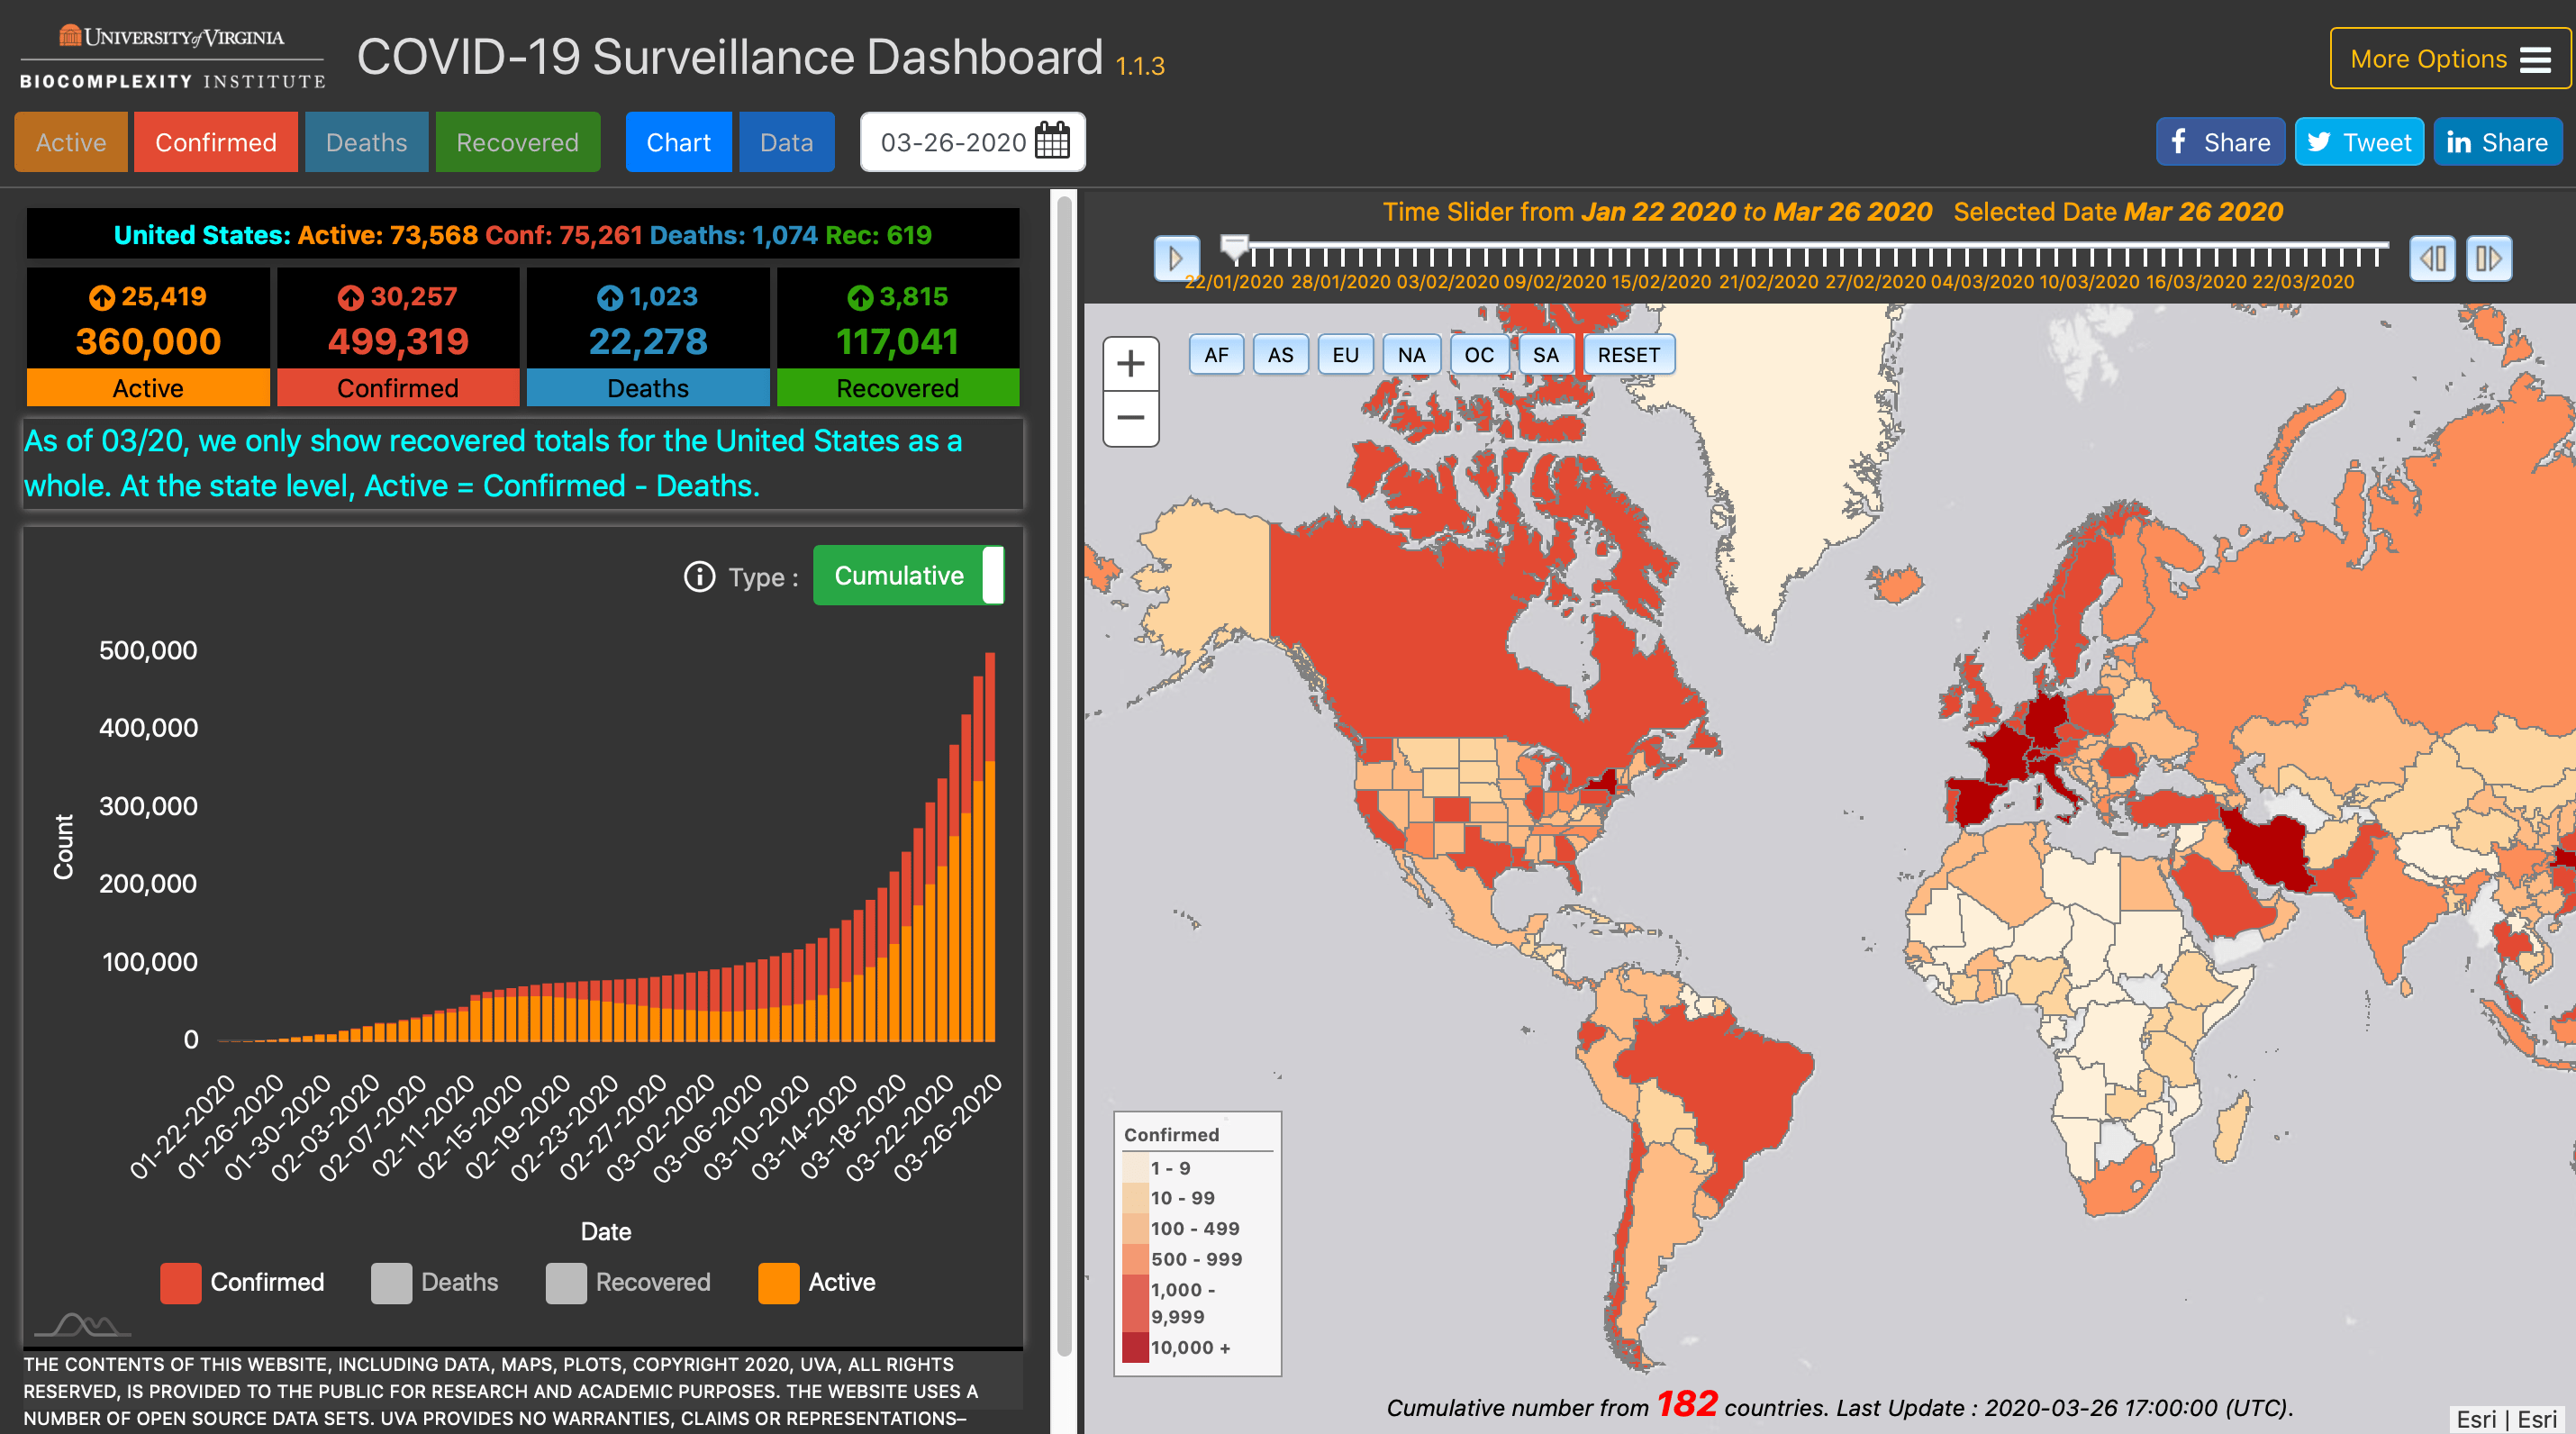Reset the map view
The width and height of the screenshot is (2576, 1434).
(1628, 355)
